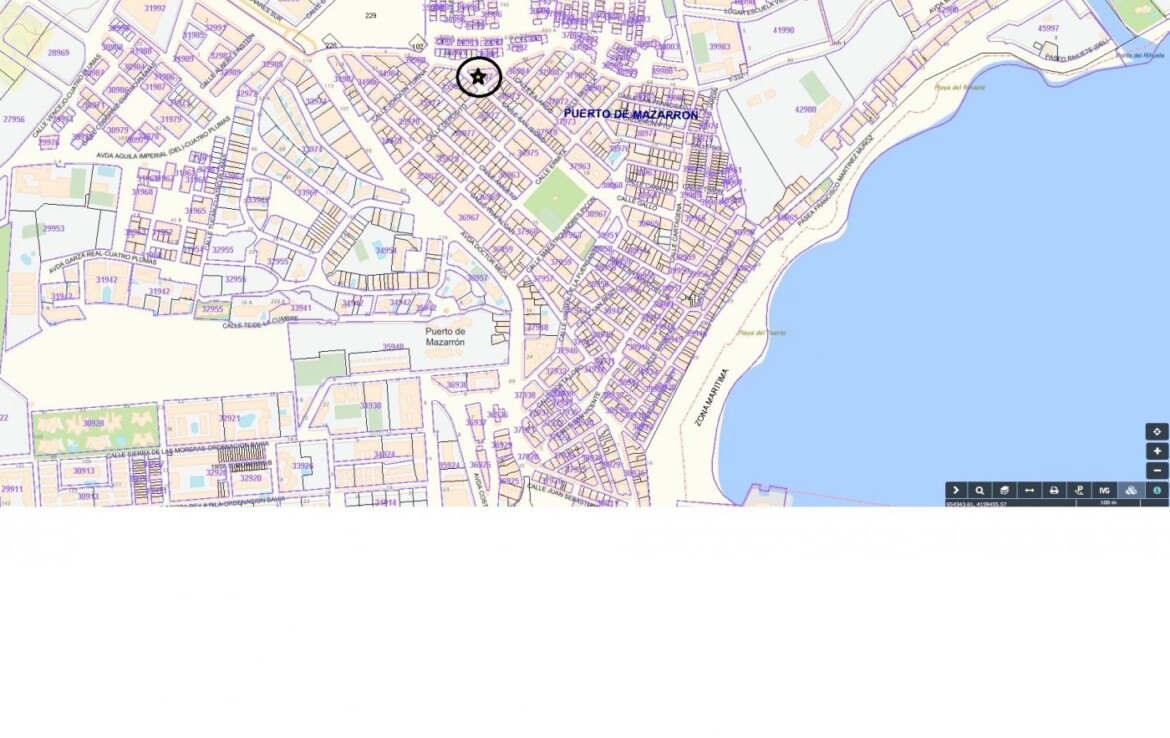Click the IVG toolbar button
The image size is (1170, 738).
pos(1105,490)
